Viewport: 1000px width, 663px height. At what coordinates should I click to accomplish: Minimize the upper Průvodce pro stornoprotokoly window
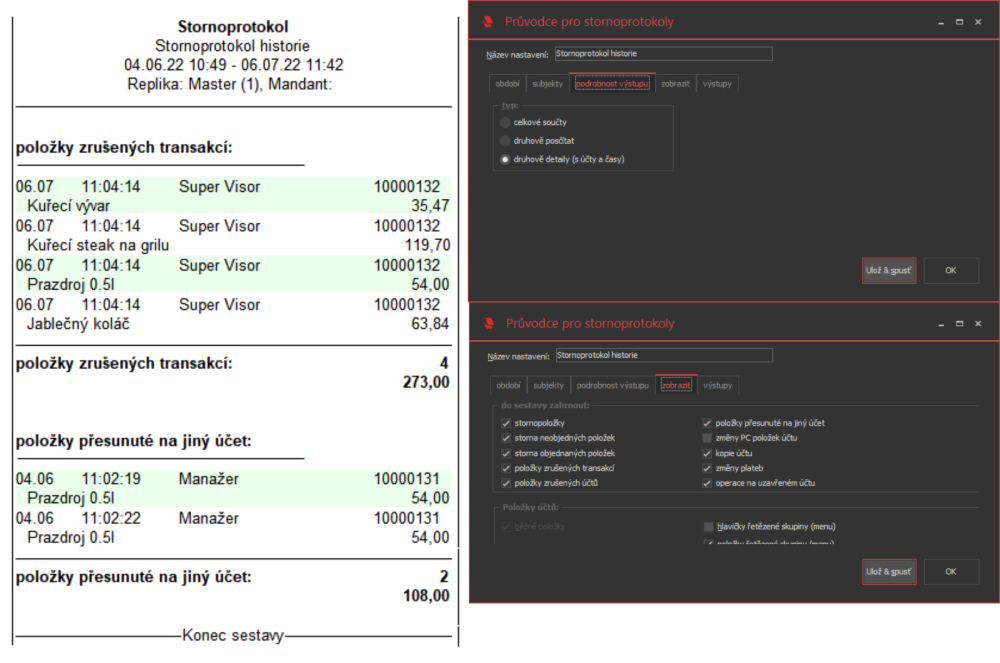[941, 22]
